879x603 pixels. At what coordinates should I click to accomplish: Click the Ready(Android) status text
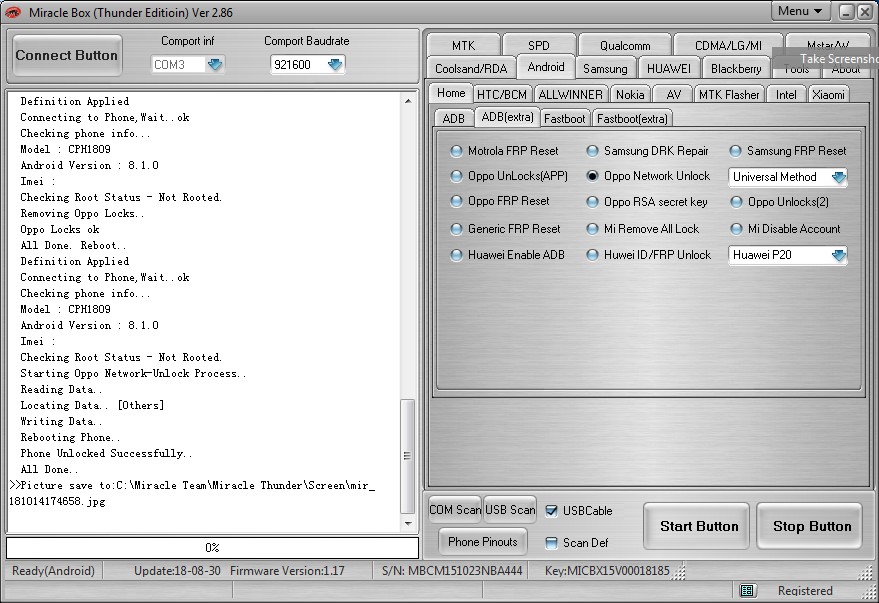(53, 571)
